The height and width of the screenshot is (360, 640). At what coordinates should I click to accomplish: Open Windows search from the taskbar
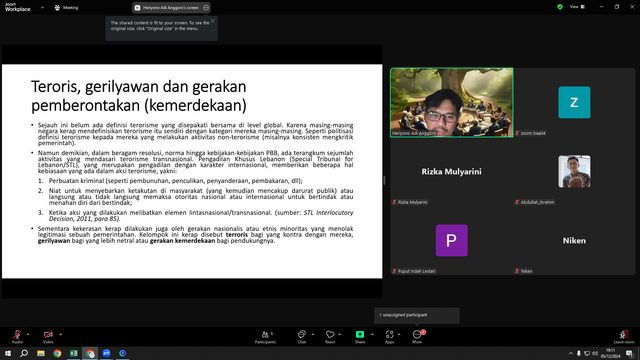coord(24,353)
